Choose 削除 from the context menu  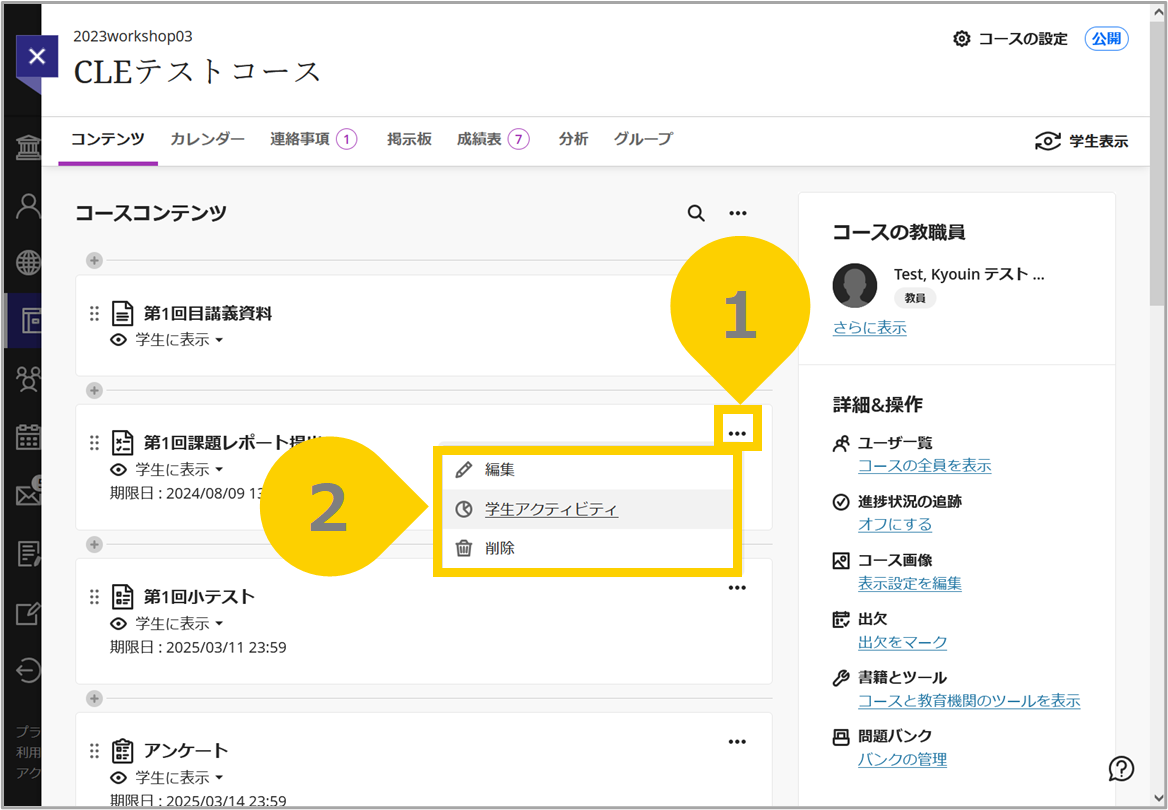(588, 548)
